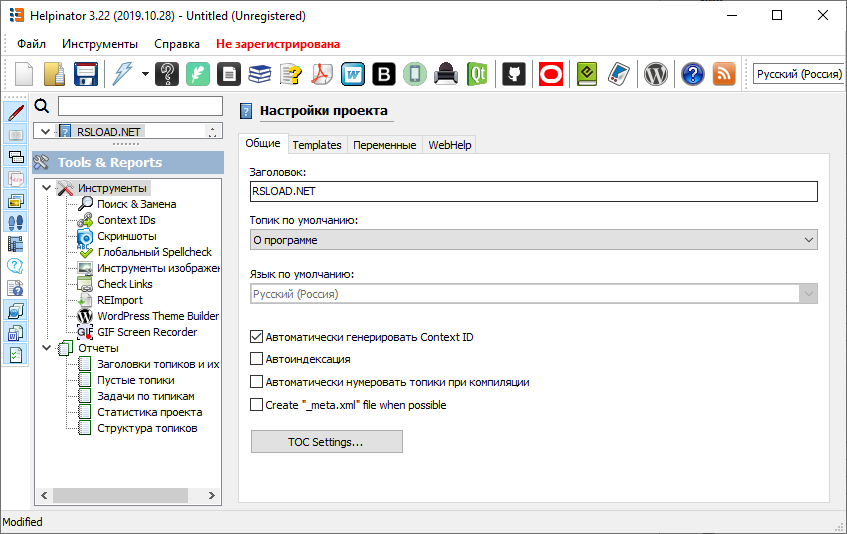Switch to the WebHelp tab
The width and height of the screenshot is (847, 534).
(x=449, y=145)
